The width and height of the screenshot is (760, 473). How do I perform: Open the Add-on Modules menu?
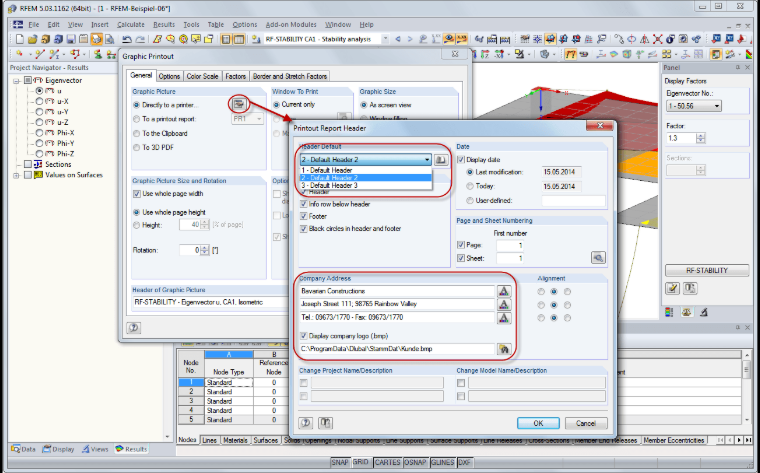(291, 24)
